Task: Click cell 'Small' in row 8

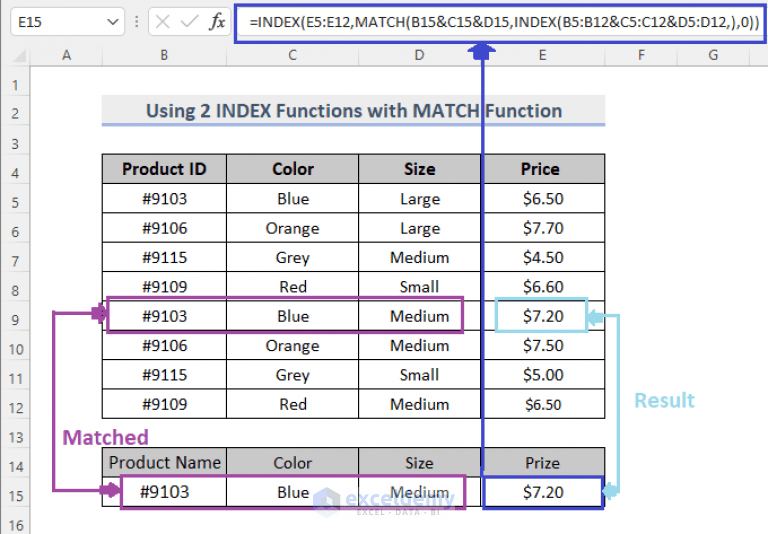Action: tap(419, 287)
